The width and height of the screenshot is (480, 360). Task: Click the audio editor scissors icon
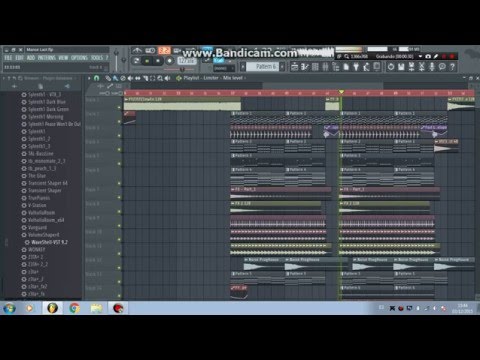click(x=422, y=67)
